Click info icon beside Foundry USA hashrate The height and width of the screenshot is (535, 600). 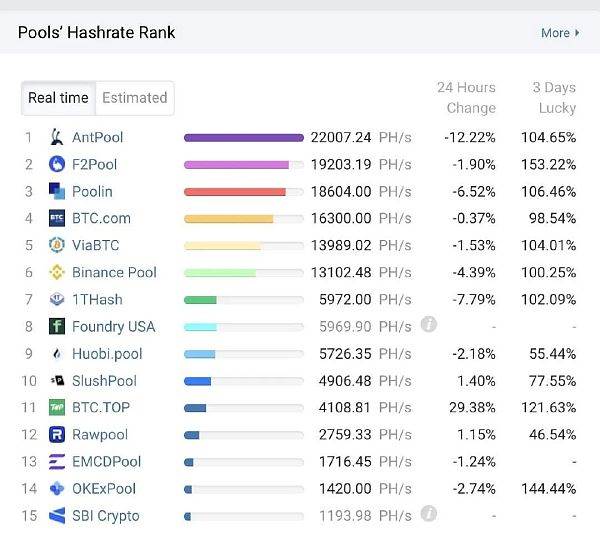(x=429, y=325)
